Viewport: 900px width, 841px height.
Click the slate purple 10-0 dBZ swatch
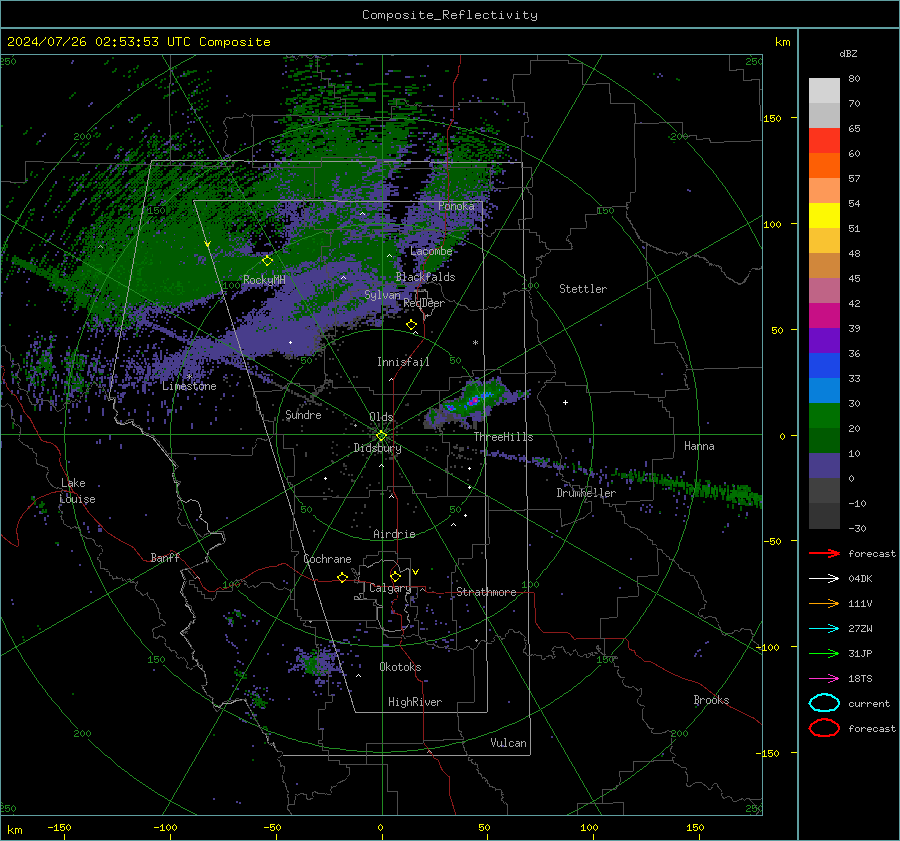824,466
